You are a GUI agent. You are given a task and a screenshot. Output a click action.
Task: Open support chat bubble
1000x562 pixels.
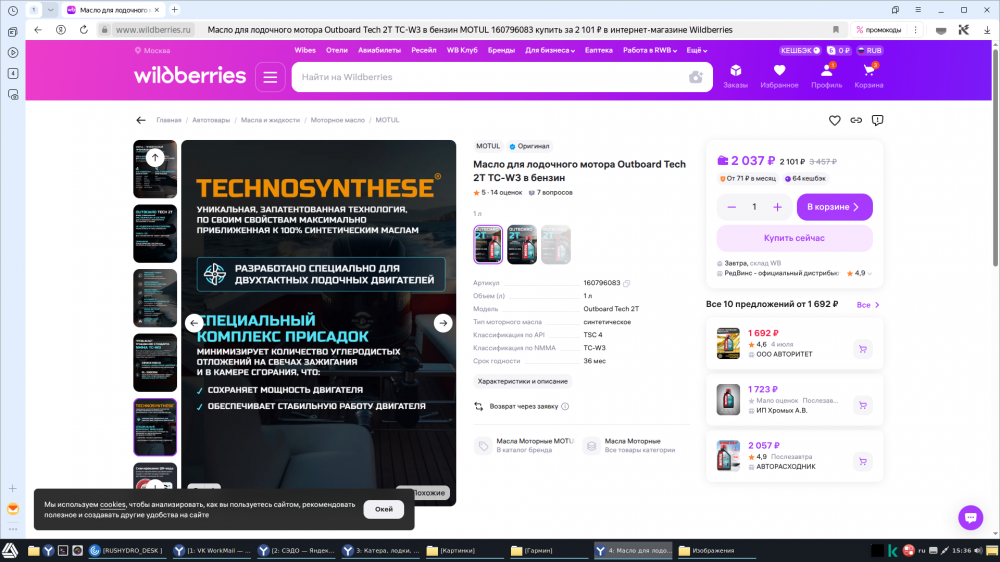[971, 517]
